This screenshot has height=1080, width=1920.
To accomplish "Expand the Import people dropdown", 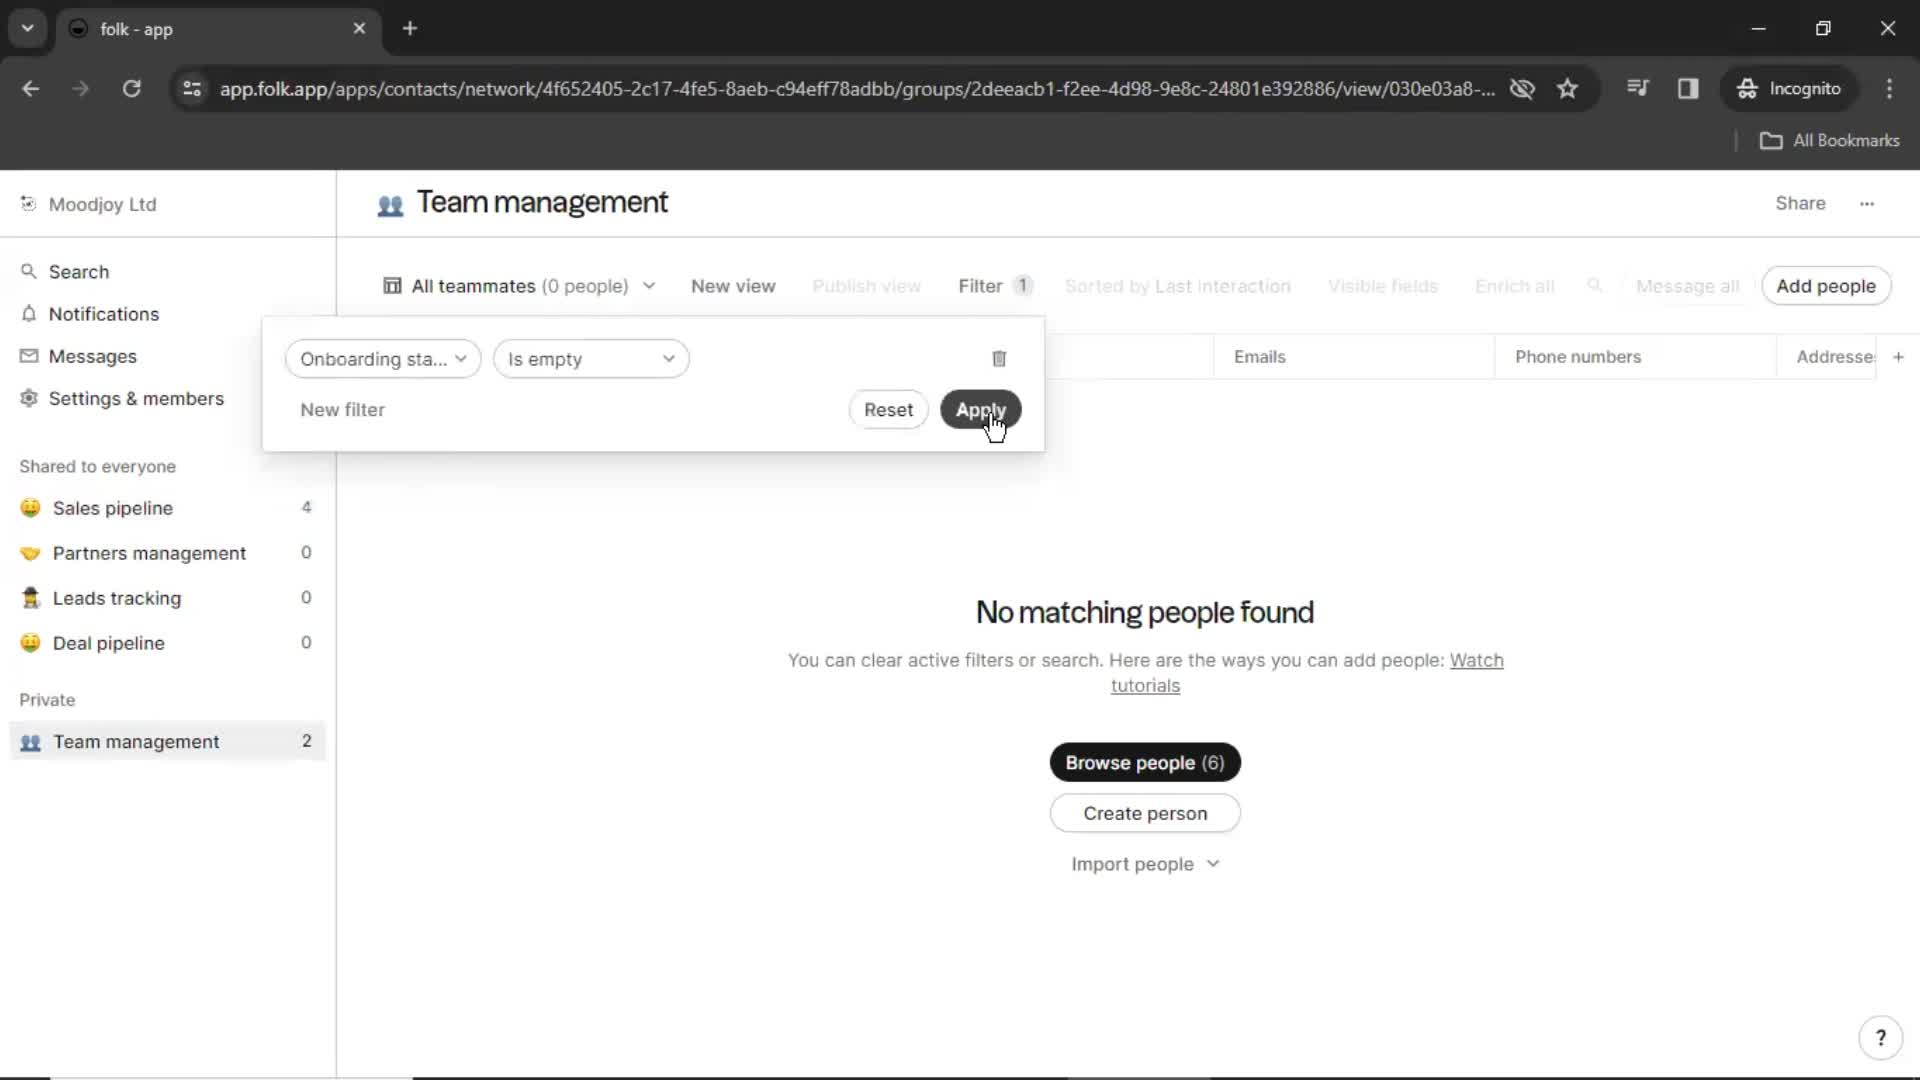I will coord(1145,864).
